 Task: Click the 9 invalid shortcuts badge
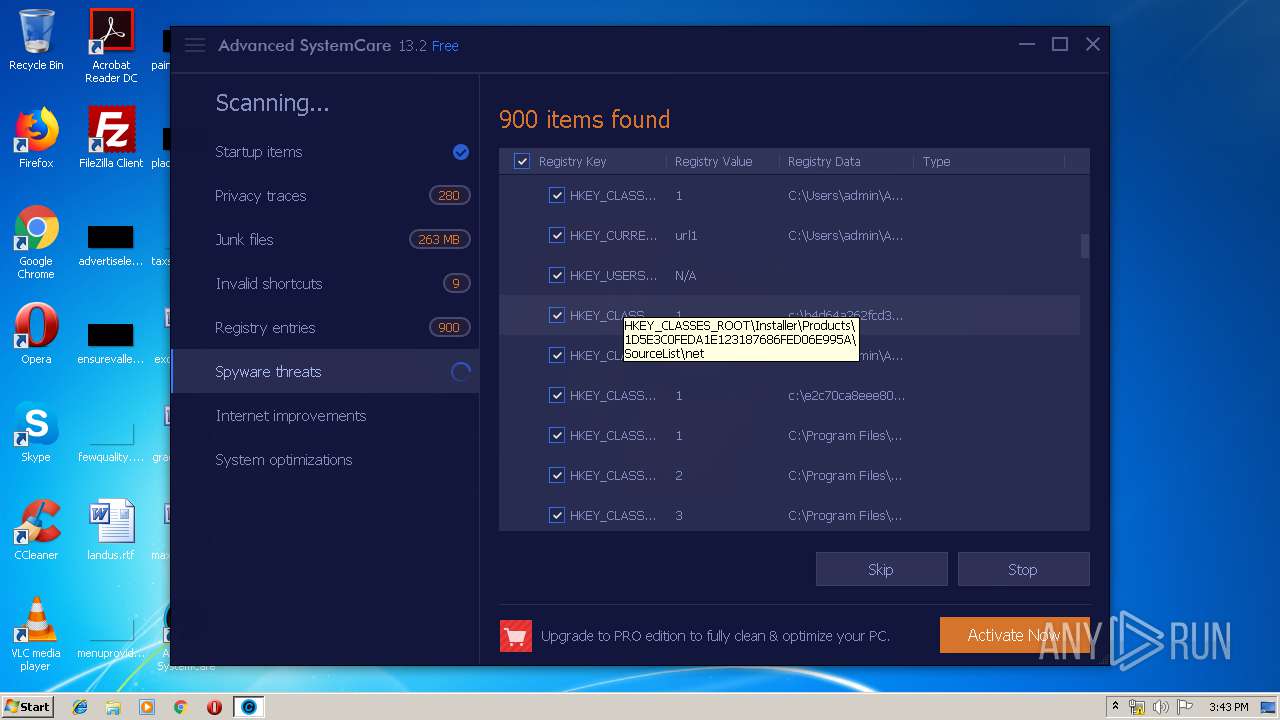(x=456, y=284)
